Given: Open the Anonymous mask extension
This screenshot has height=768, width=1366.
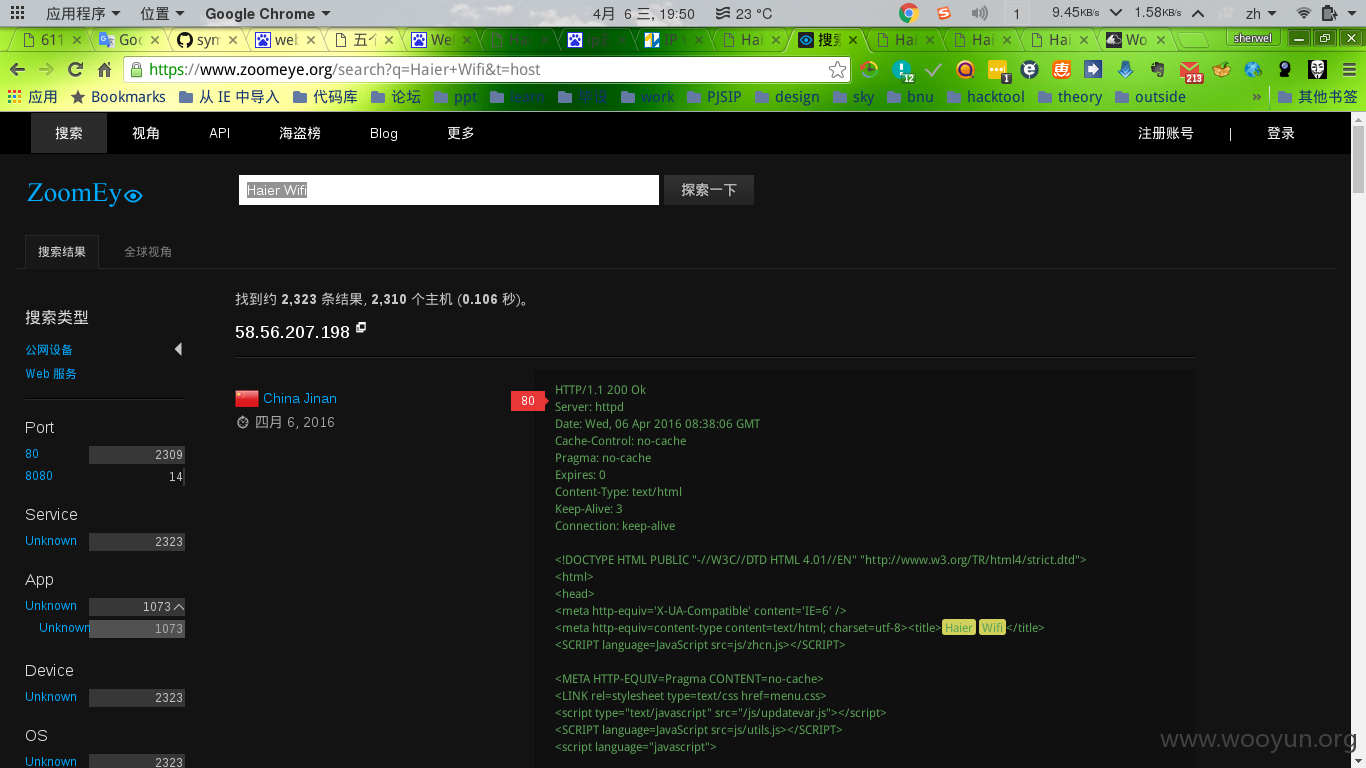Looking at the screenshot, I should [1318, 70].
